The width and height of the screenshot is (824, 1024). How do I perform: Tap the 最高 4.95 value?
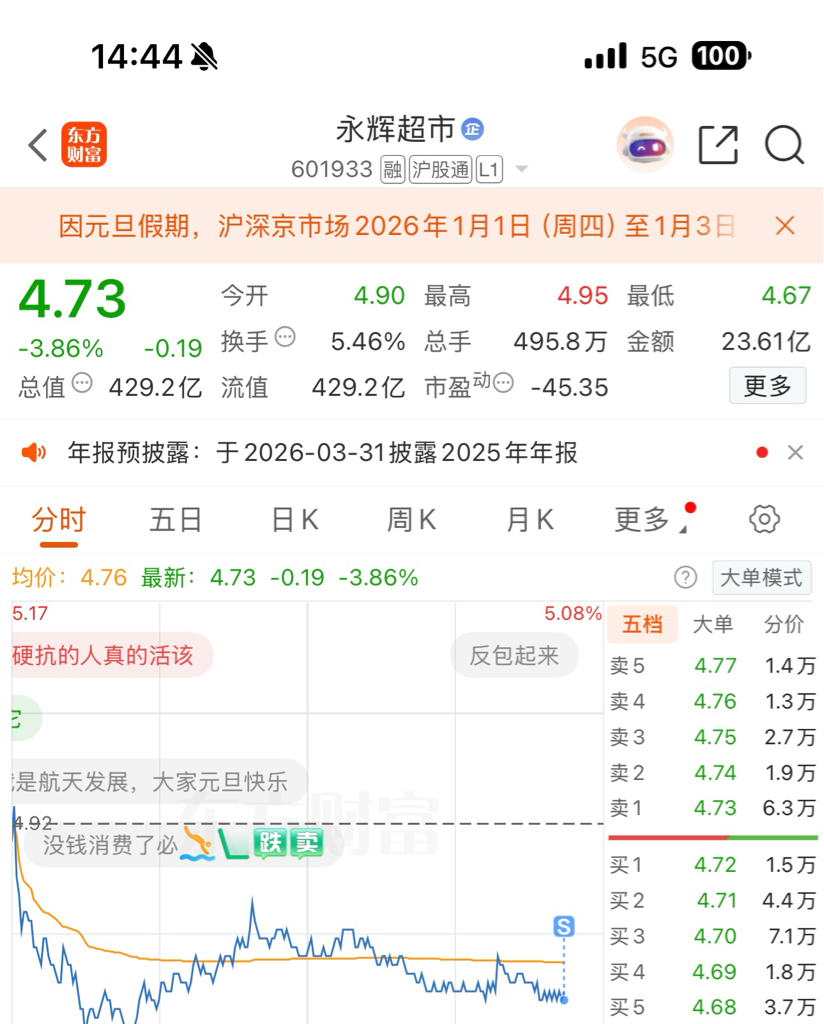tap(582, 296)
